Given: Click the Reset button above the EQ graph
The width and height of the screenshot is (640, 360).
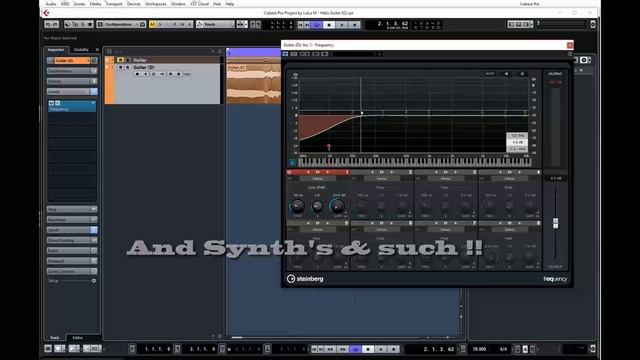Looking at the screenshot, I should [x=490, y=74].
